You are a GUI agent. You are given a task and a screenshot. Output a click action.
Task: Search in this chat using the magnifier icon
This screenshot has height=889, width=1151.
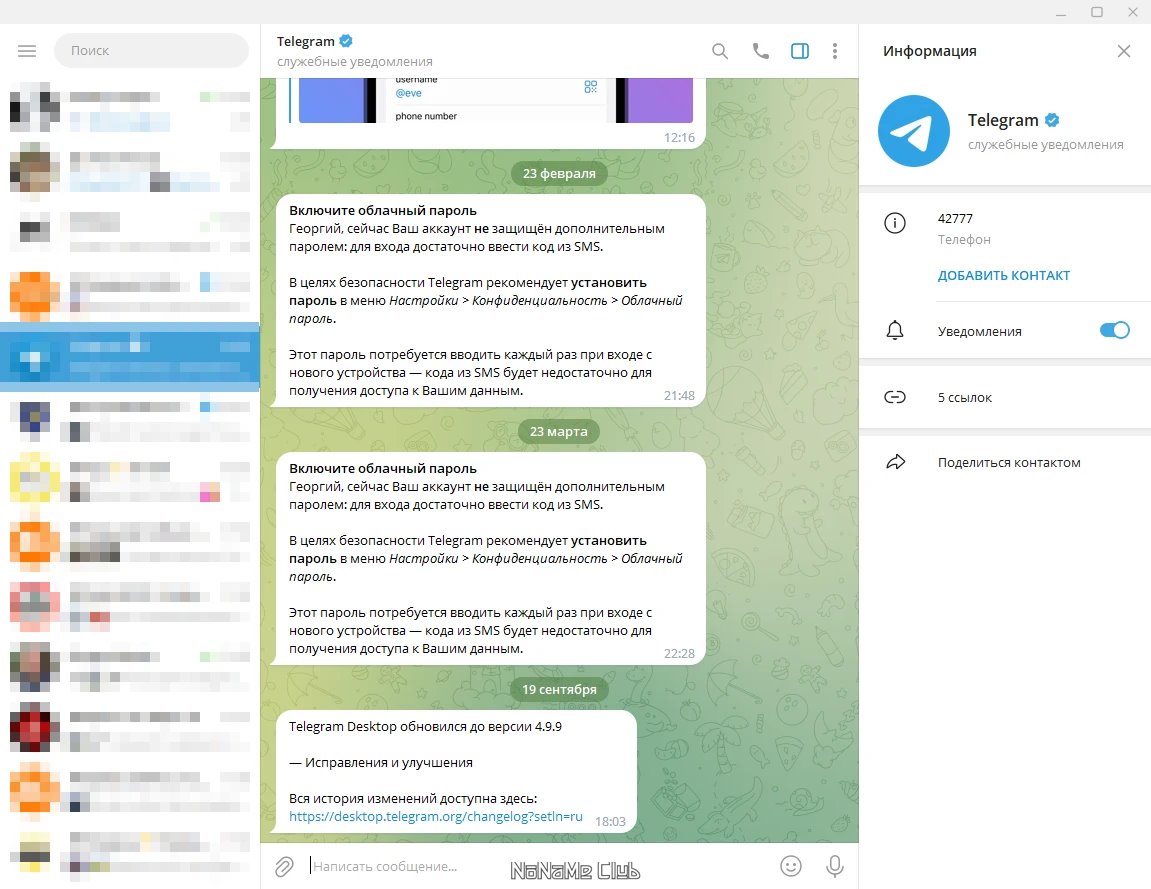pos(720,51)
